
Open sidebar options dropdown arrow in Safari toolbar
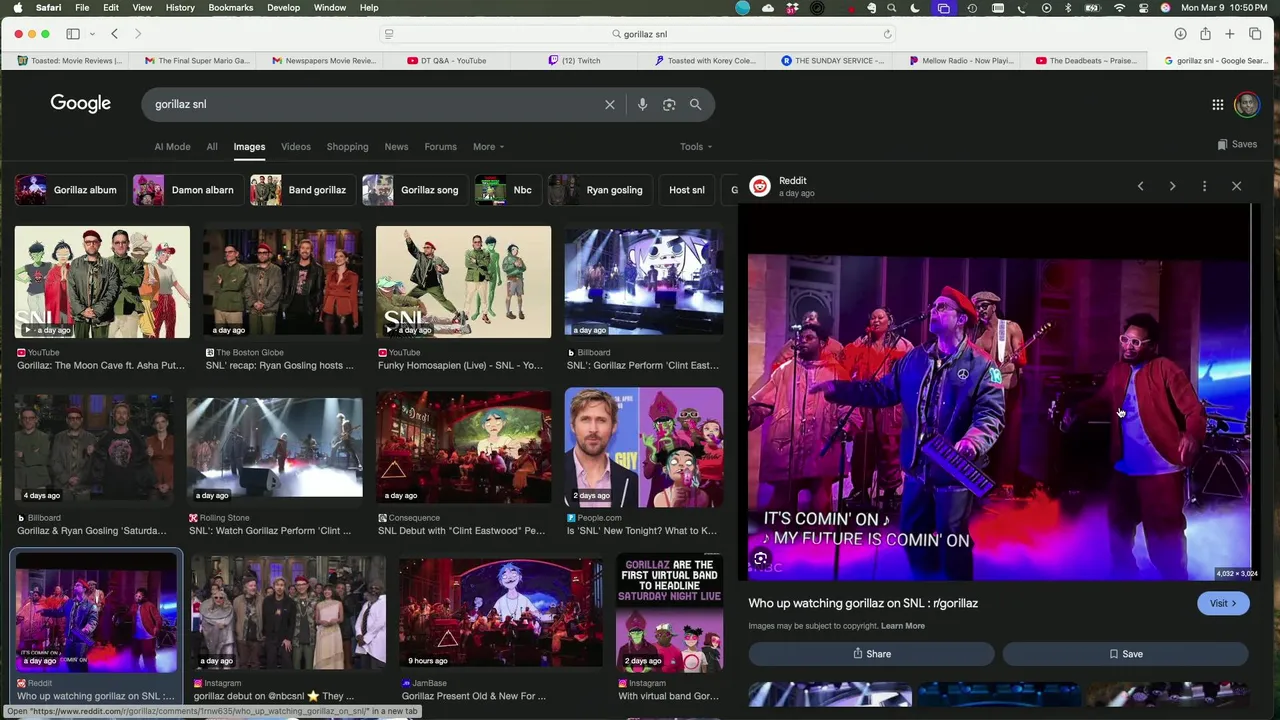(x=92, y=34)
